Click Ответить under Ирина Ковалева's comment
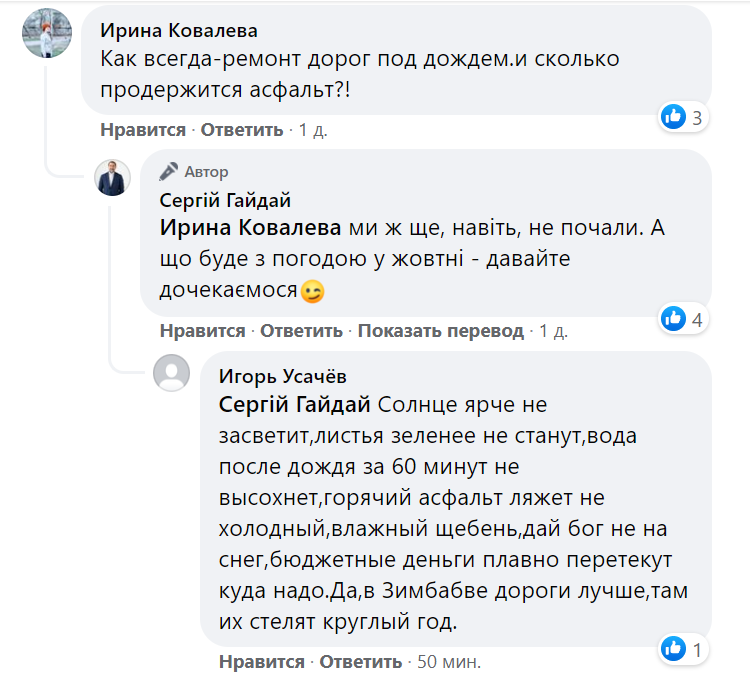This screenshot has width=750, height=682. (243, 130)
